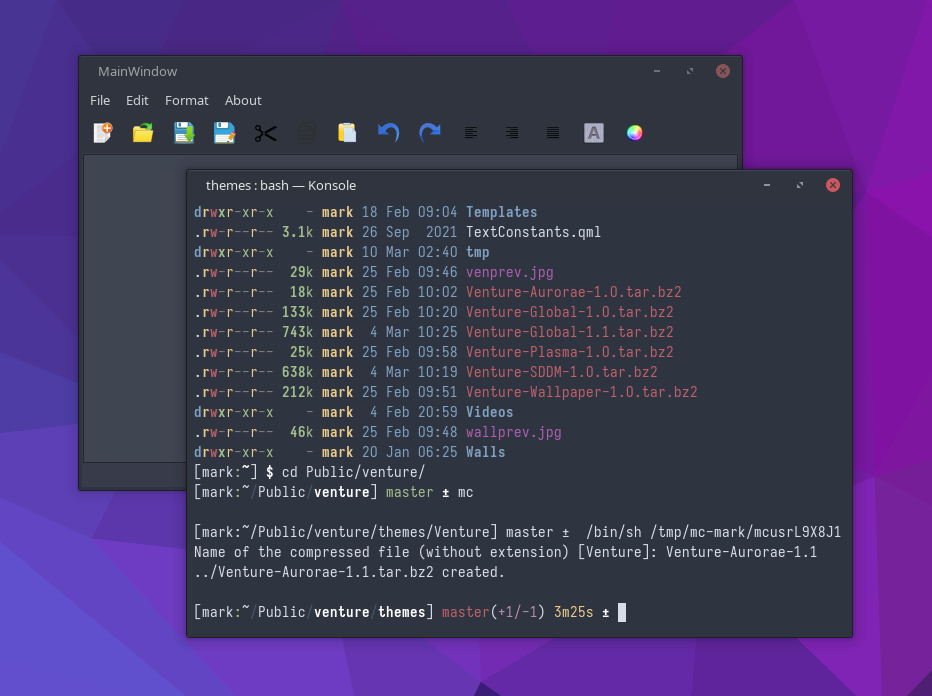
Task: Click the Save As disk with pencil icon
Action: (x=225, y=133)
